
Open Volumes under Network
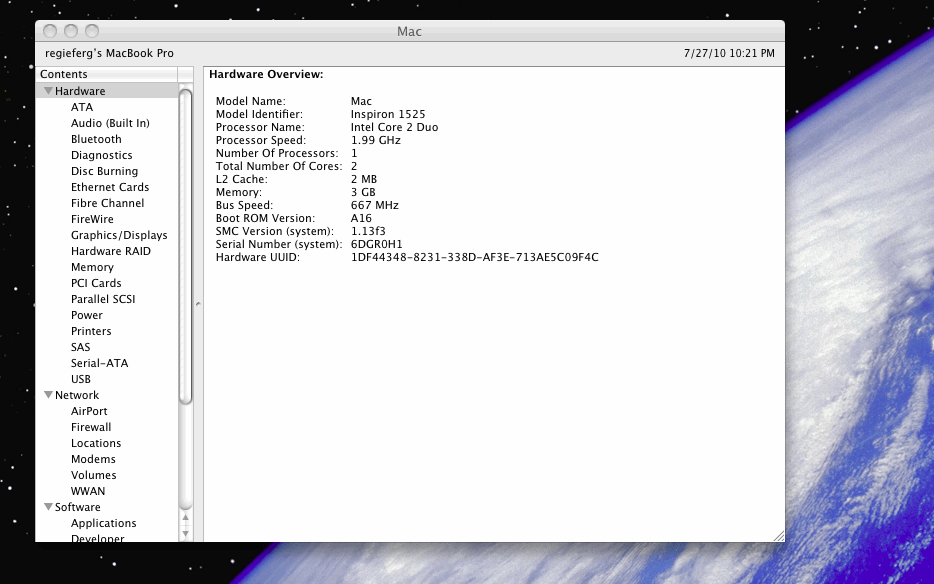click(94, 476)
